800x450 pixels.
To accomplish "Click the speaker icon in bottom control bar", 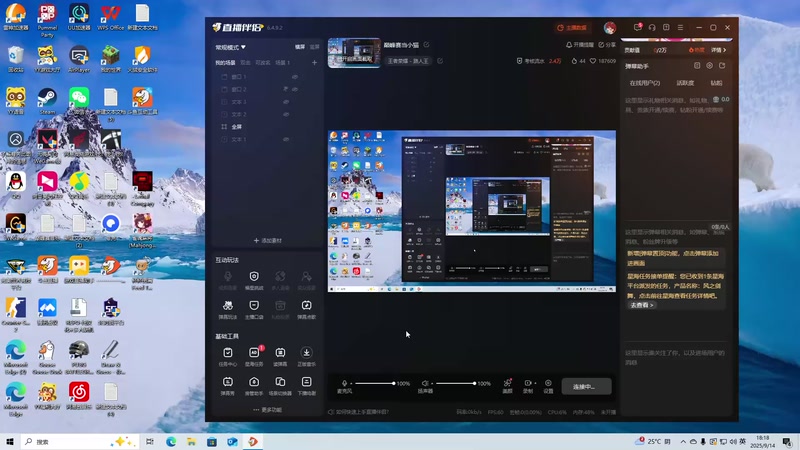I will pos(424,383).
